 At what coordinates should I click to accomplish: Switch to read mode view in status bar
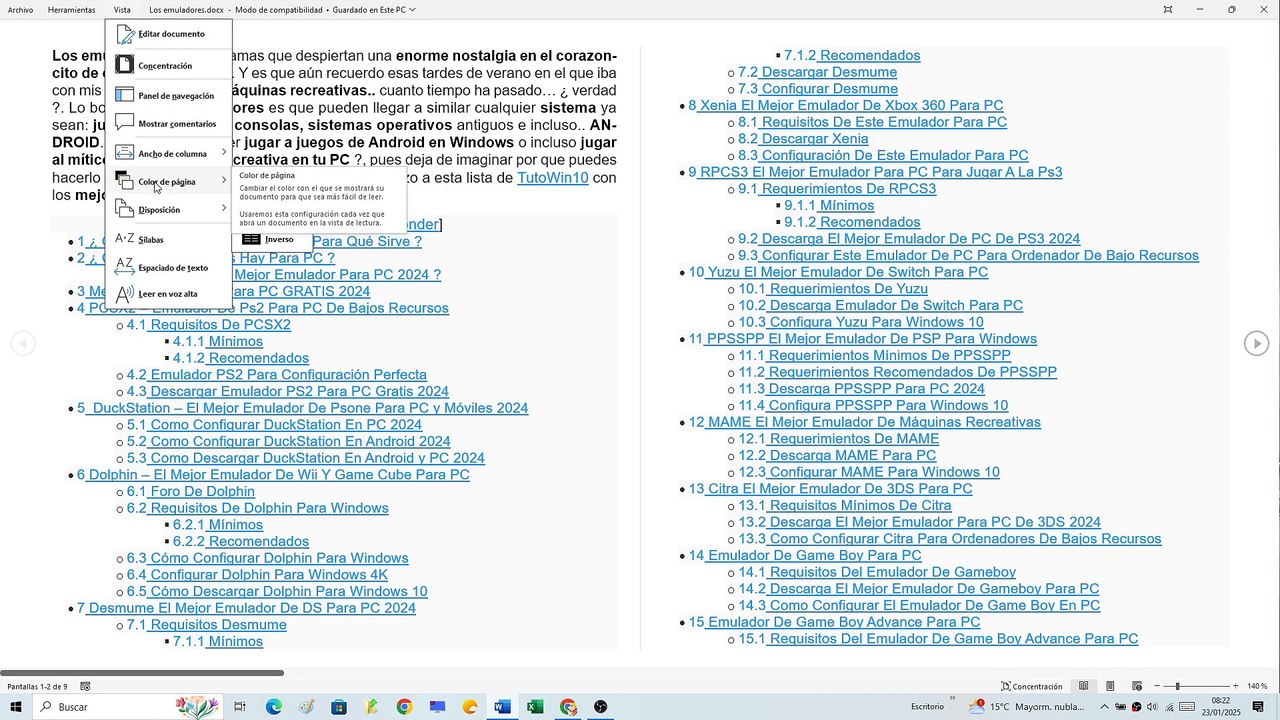pos(1083,686)
